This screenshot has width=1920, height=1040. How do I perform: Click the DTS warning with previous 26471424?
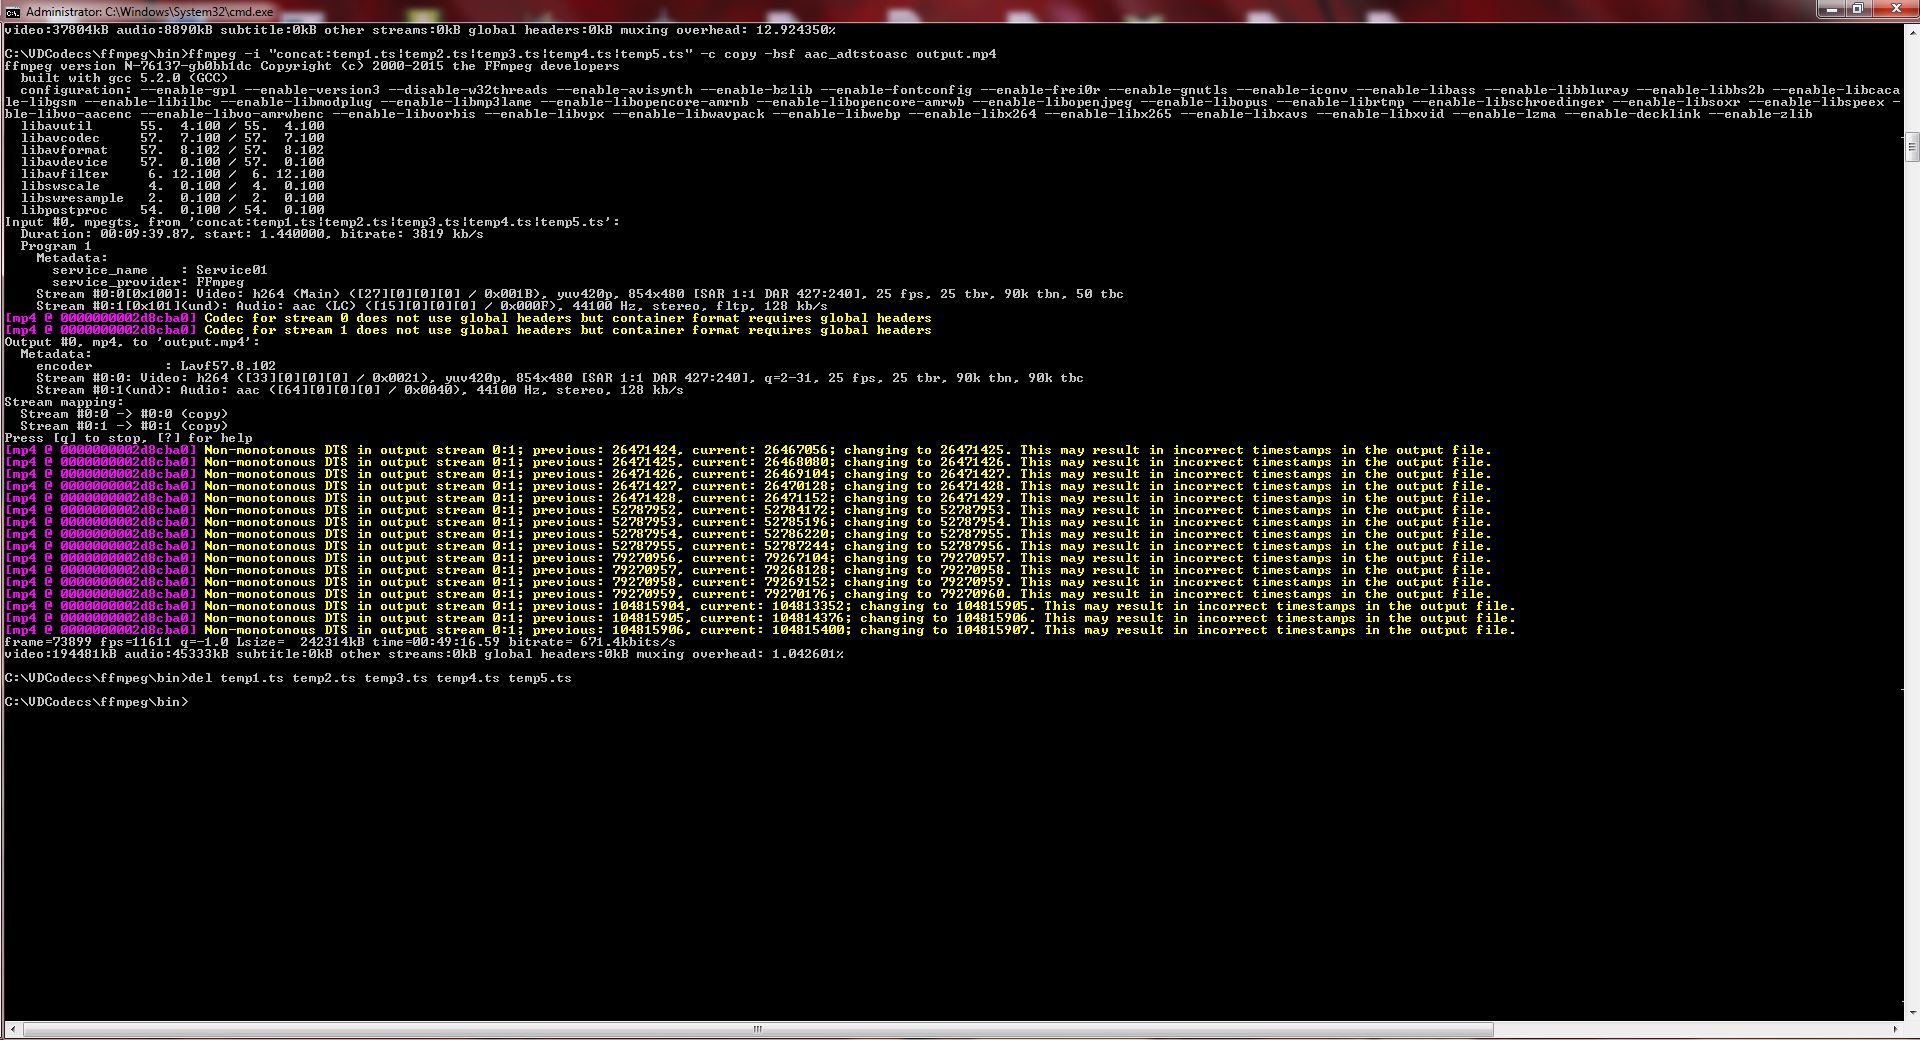[x=748, y=450]
